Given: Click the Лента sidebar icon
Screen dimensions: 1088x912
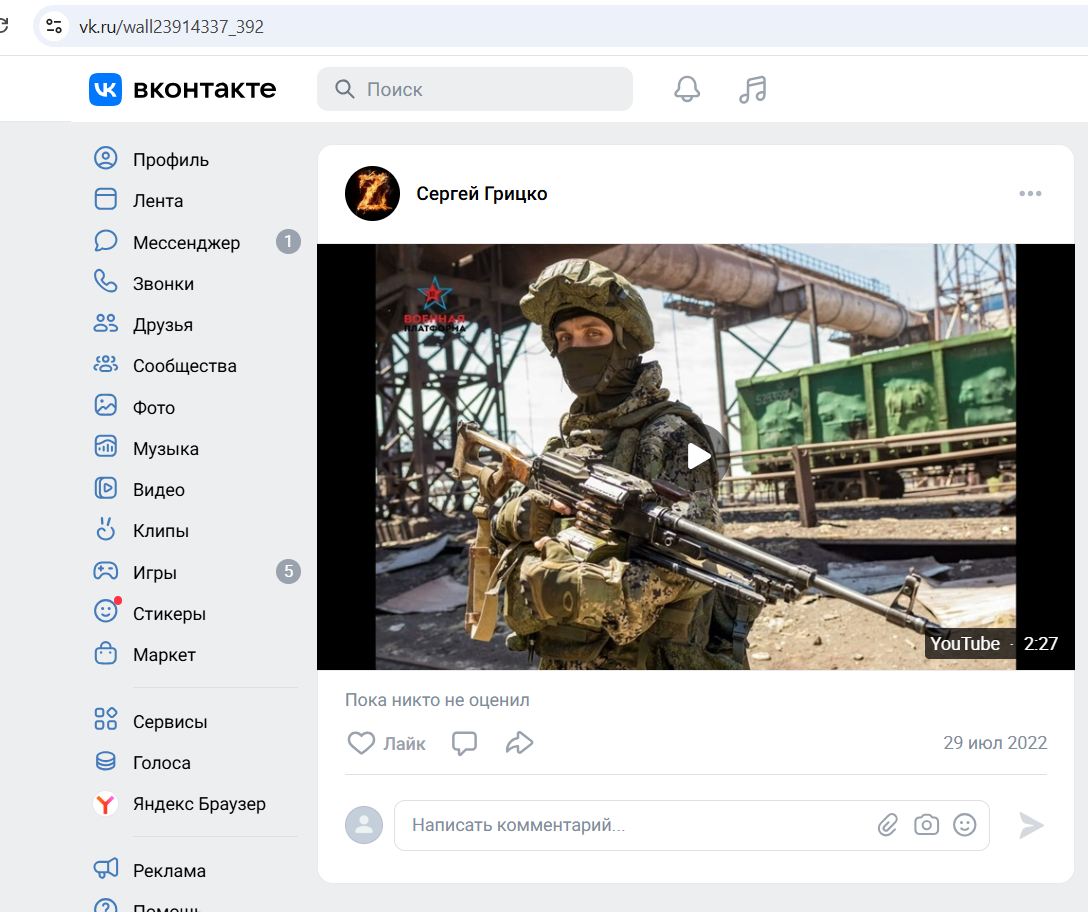Looking at the screenshot, I should tap(105, 199).
